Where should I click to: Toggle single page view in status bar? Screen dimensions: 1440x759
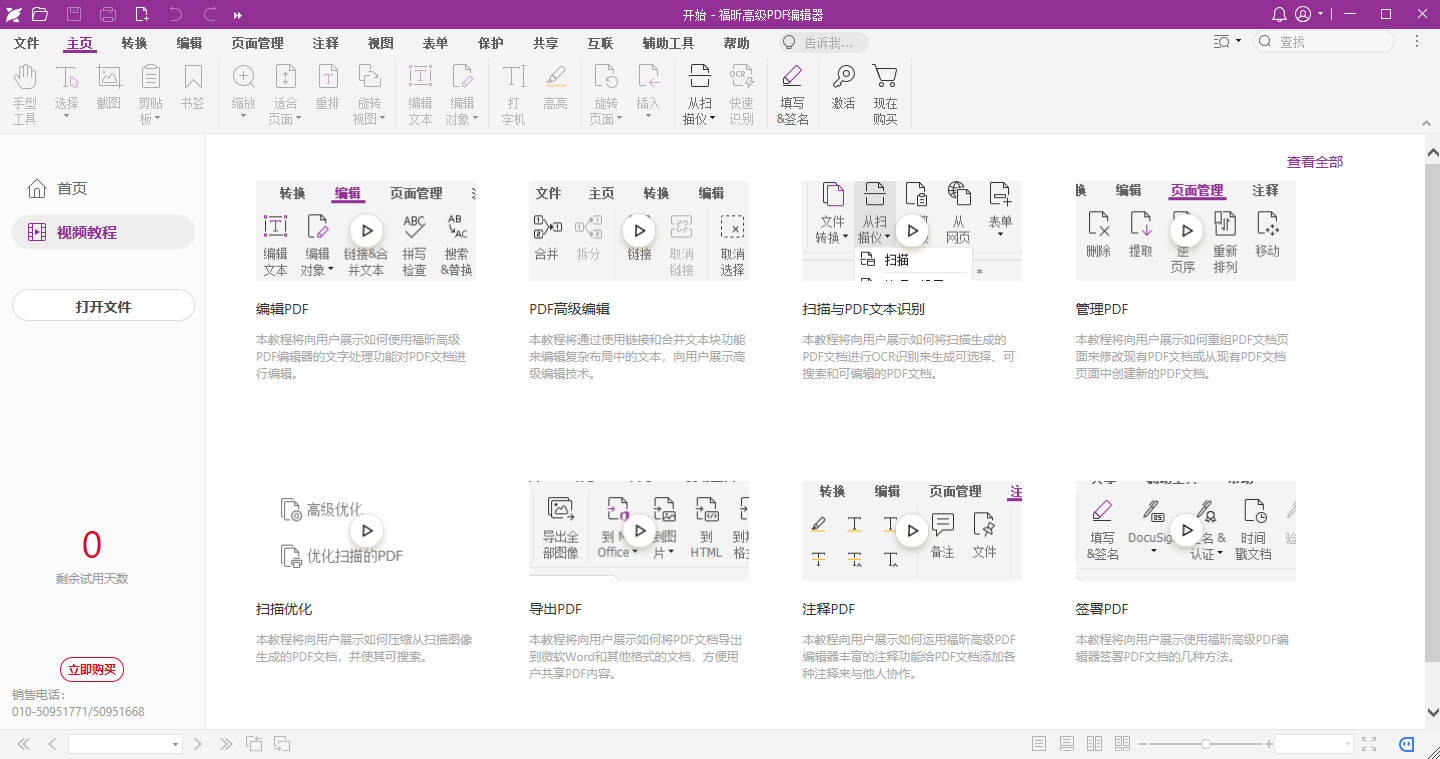1039,744
